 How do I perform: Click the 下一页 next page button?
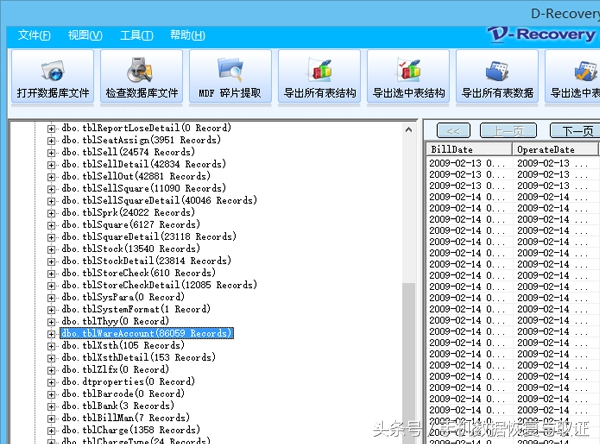coord(576,131)
